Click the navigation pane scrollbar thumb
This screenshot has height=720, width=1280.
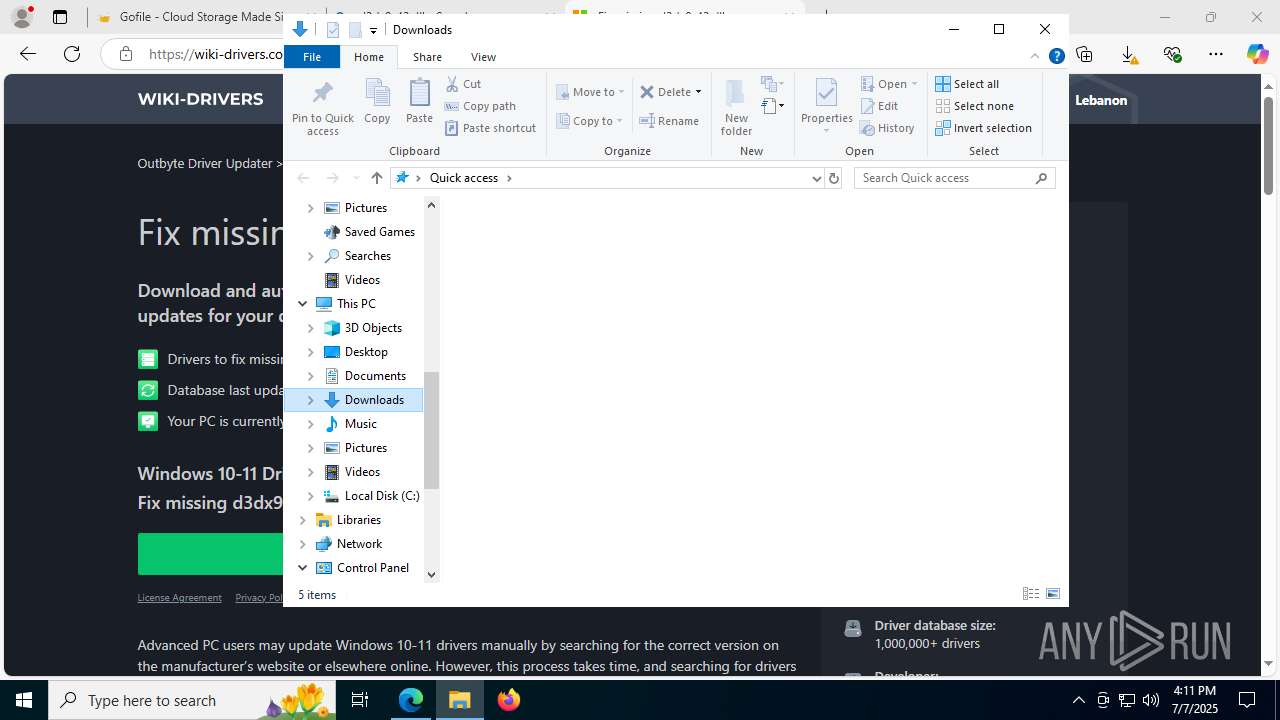click(x=431, y=430)
